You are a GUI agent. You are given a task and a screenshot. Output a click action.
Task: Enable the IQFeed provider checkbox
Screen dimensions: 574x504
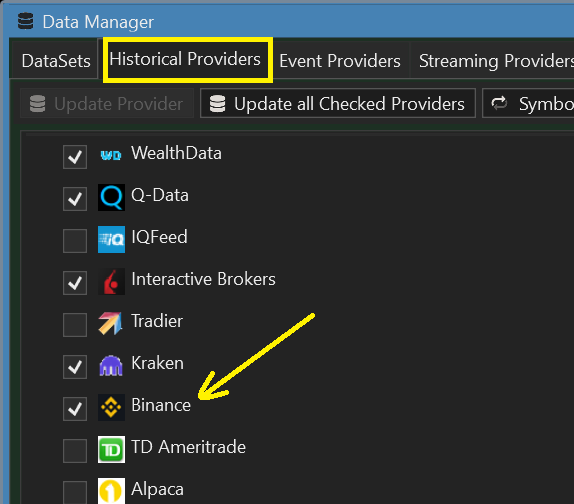coord(75,241)
